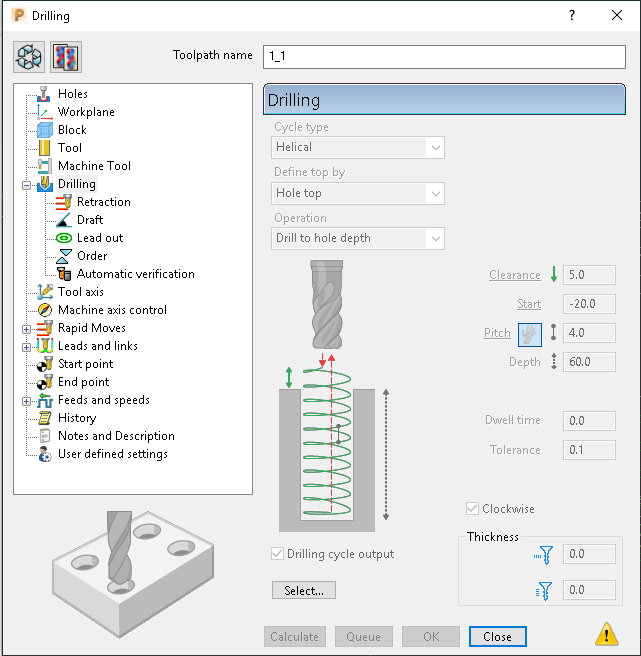The width and height of the screenshot is (641, 656).
Task: Select the Notes and Description icon
Action: pyautogui.click(x=44, y=436)
